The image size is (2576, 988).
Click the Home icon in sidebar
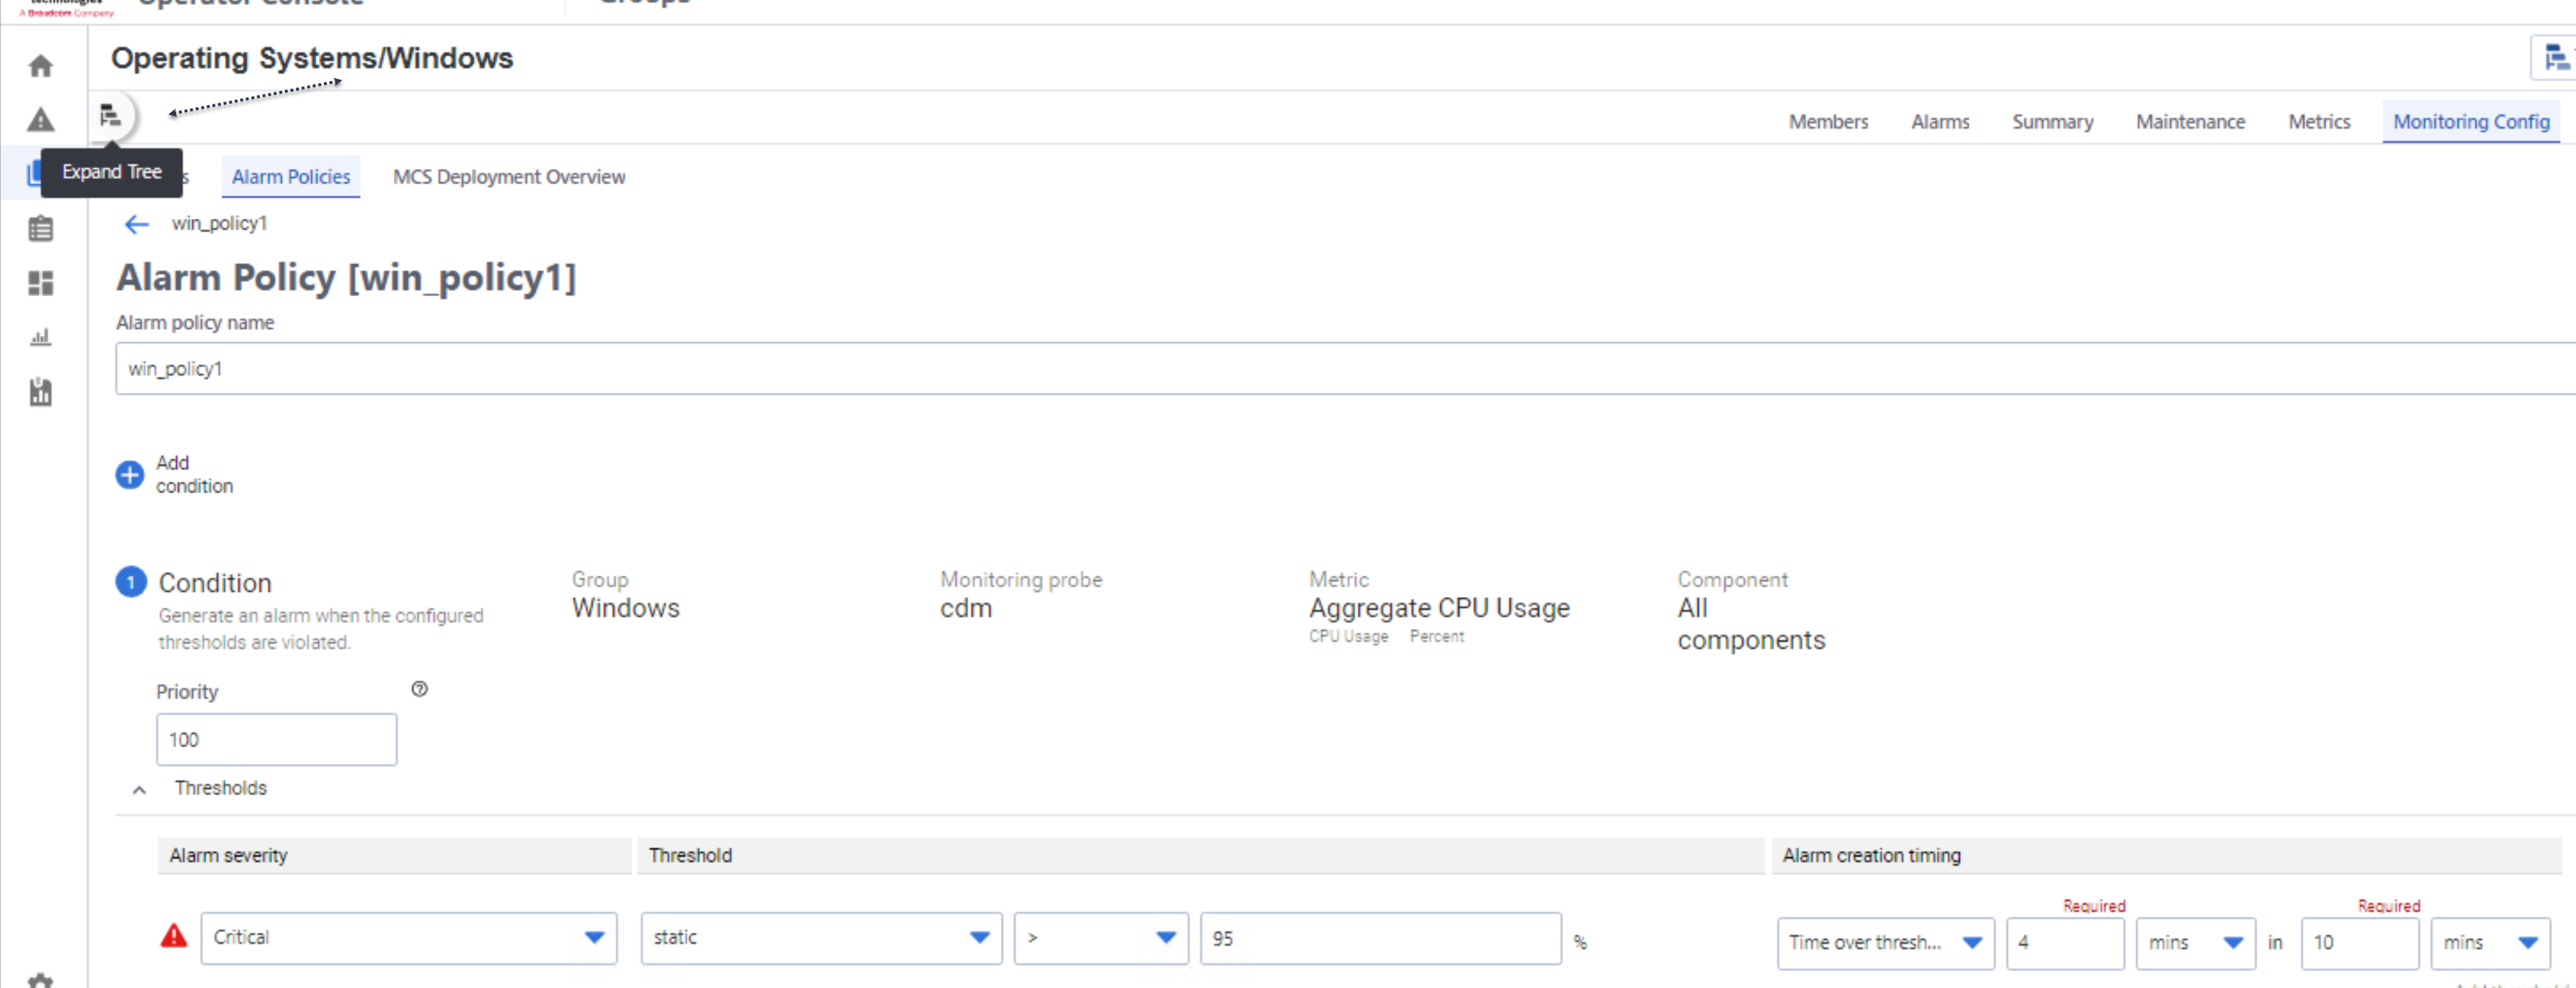pyautogui.click(x=40, y=66)
